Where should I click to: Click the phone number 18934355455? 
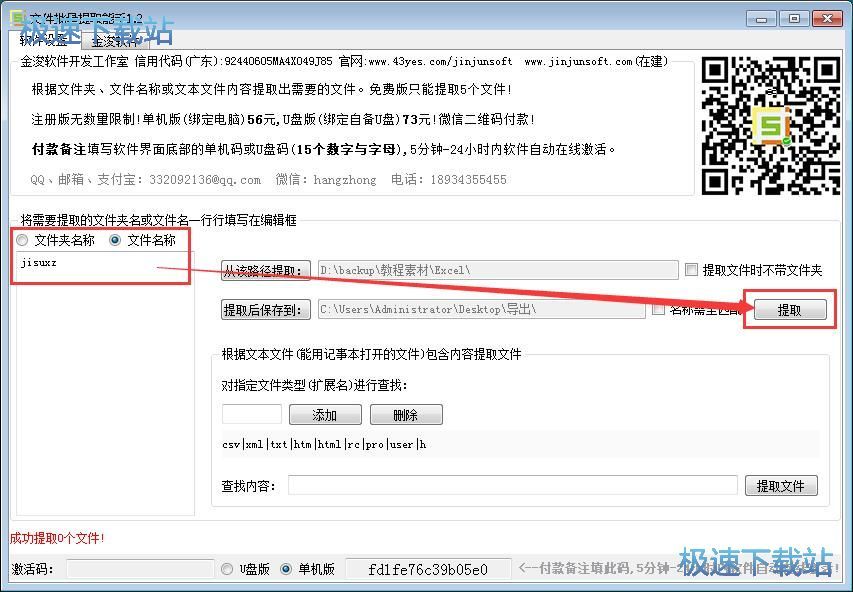tap(468, 180)
